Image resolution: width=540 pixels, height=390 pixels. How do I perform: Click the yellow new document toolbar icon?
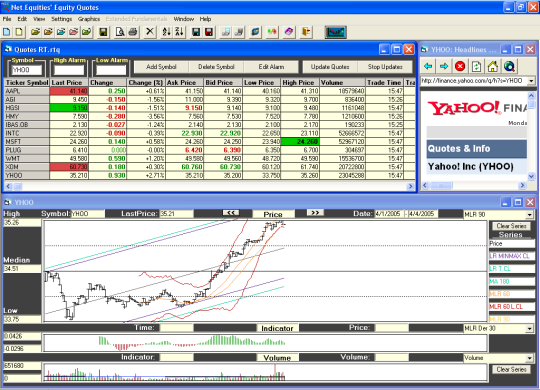pyautogui.click(x=19, y=32)
